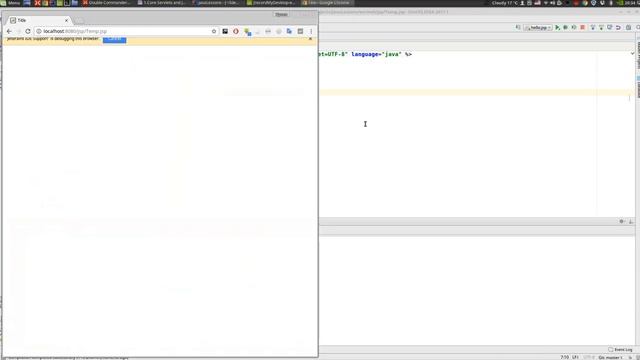Switch to Core Servlets task in panel
The height and width of the screenshot is (360, 640).
[x=162, y=3]
